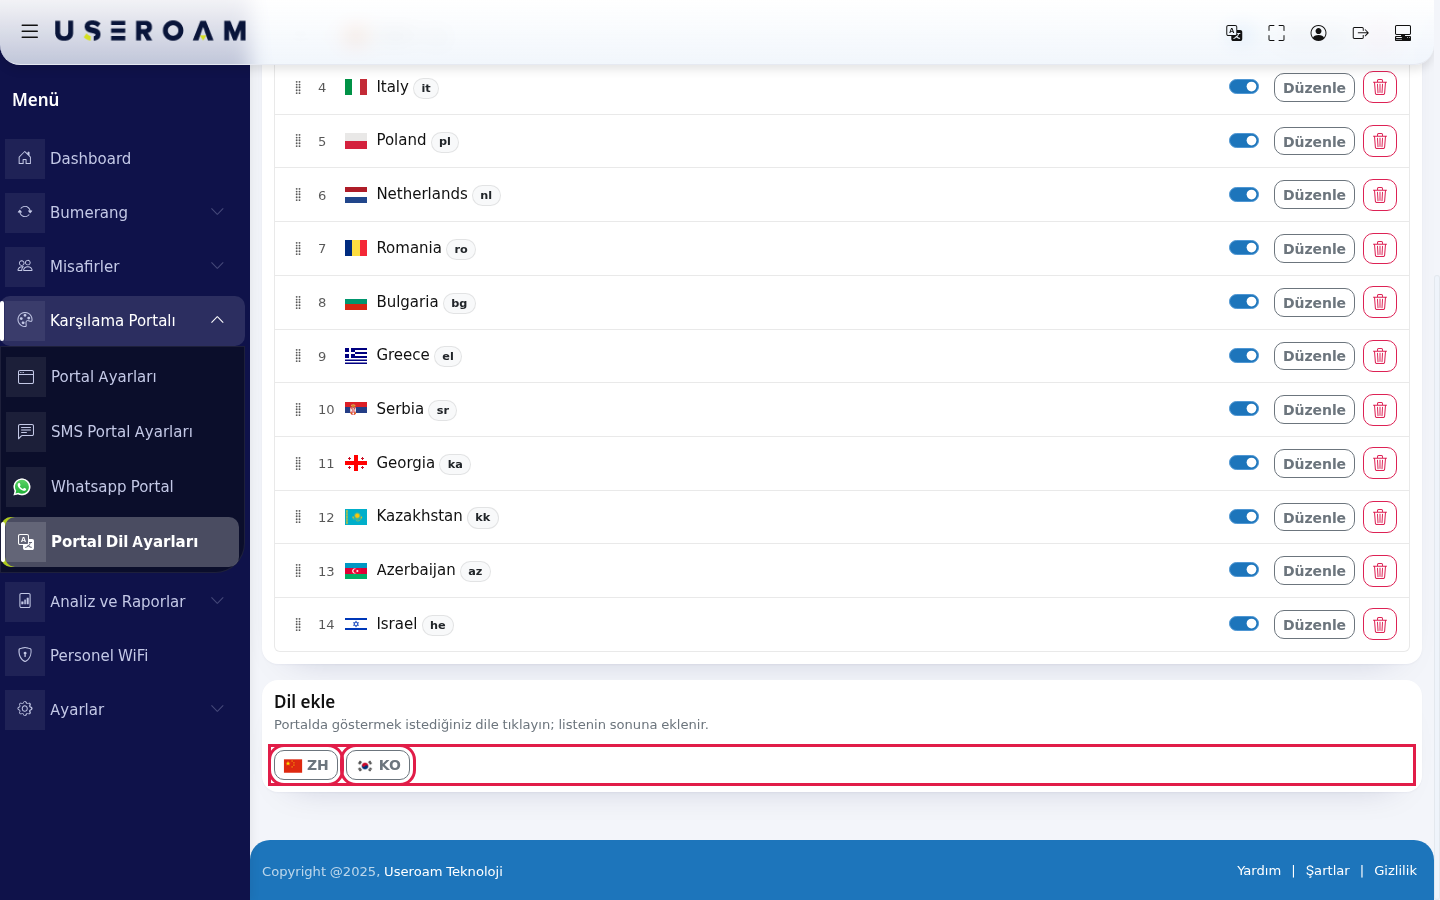The height and width of the screenshot is (900, 1440).
Task: Click the Whatsapp Portal icon
Action: (24, 487)
